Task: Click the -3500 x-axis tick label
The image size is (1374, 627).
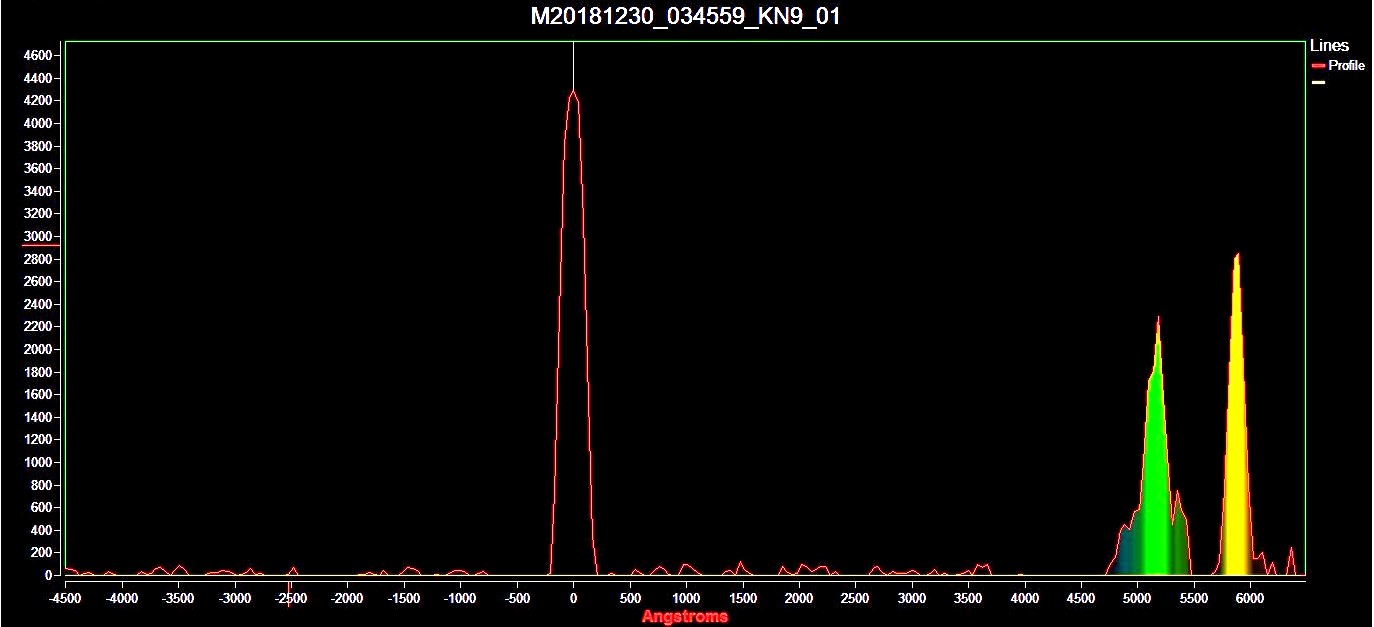Action: pos(178,598)
